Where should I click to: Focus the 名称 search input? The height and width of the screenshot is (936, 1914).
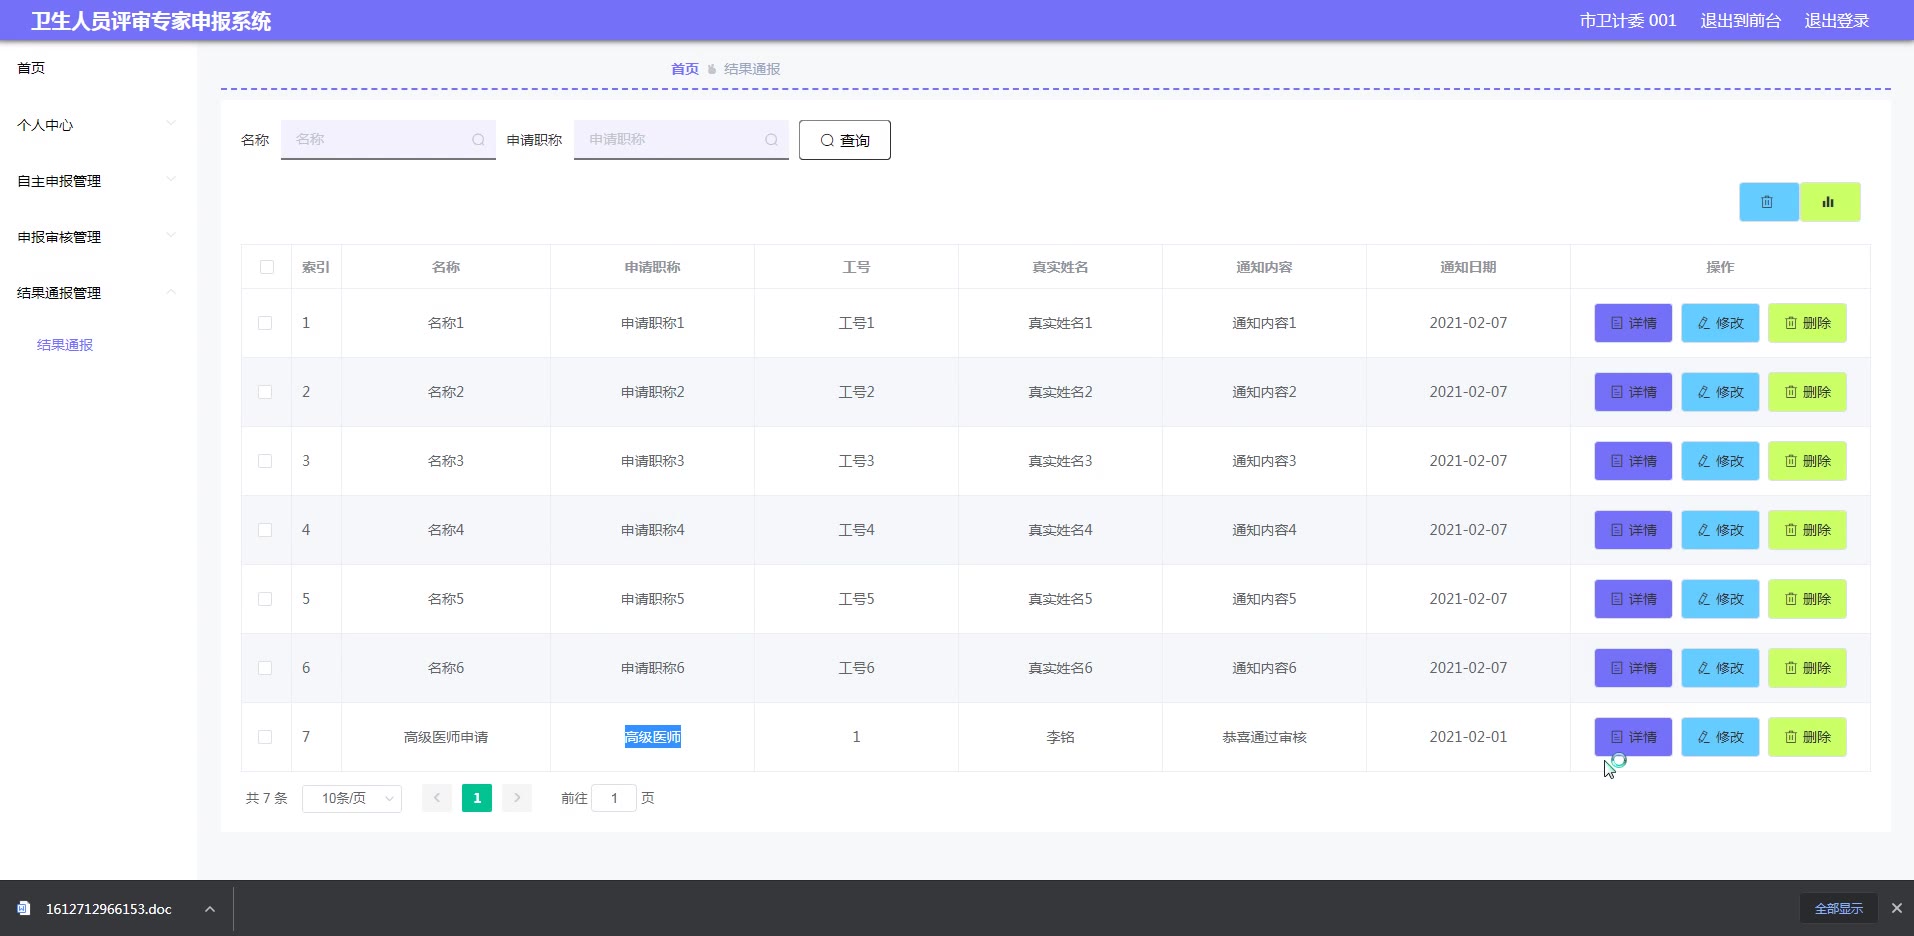(x=388, y=140)
